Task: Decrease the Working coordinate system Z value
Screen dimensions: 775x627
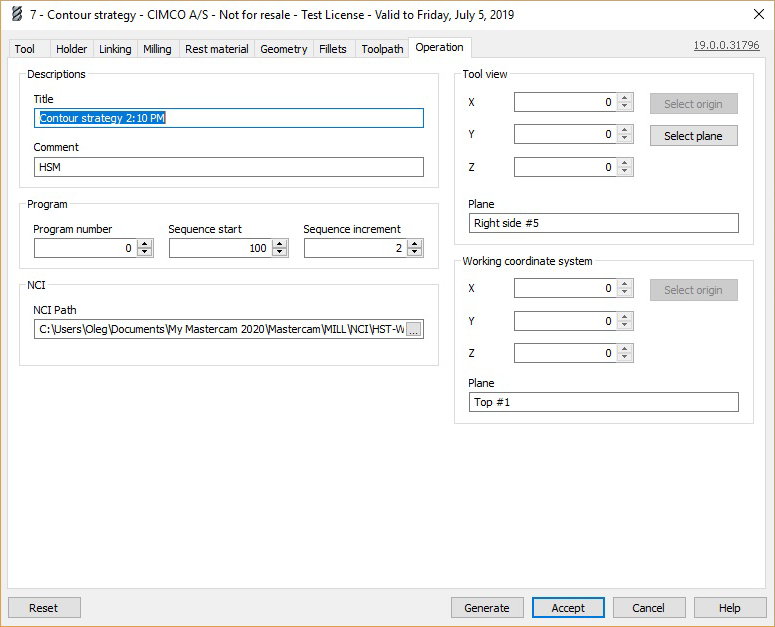Action: (x=625, y=358)
